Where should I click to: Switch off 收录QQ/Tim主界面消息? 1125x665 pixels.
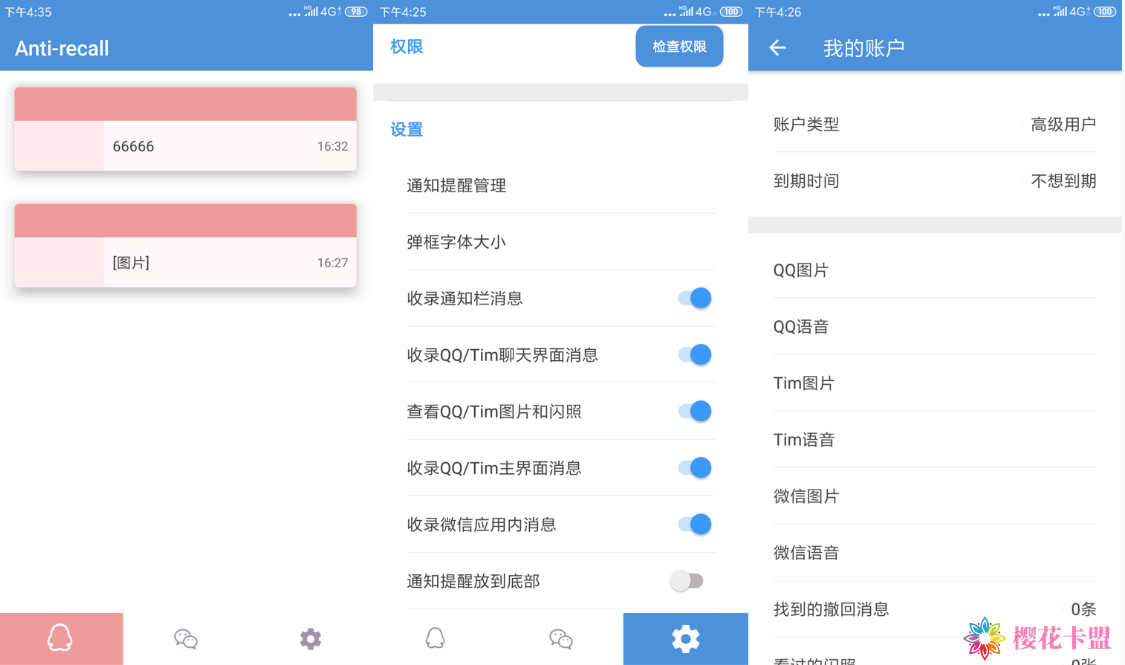click(694, 468)
